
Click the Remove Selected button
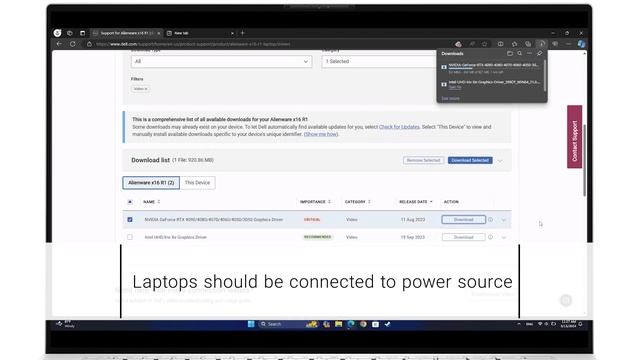click(423, 160)
